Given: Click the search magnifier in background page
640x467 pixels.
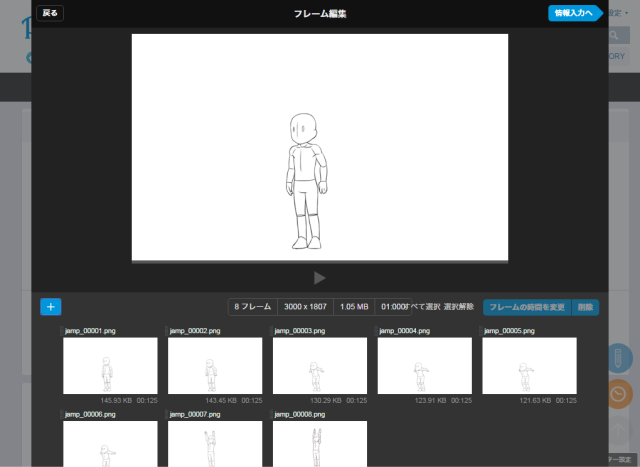Looking at the screenshot, I should click(x=614, y=36).
